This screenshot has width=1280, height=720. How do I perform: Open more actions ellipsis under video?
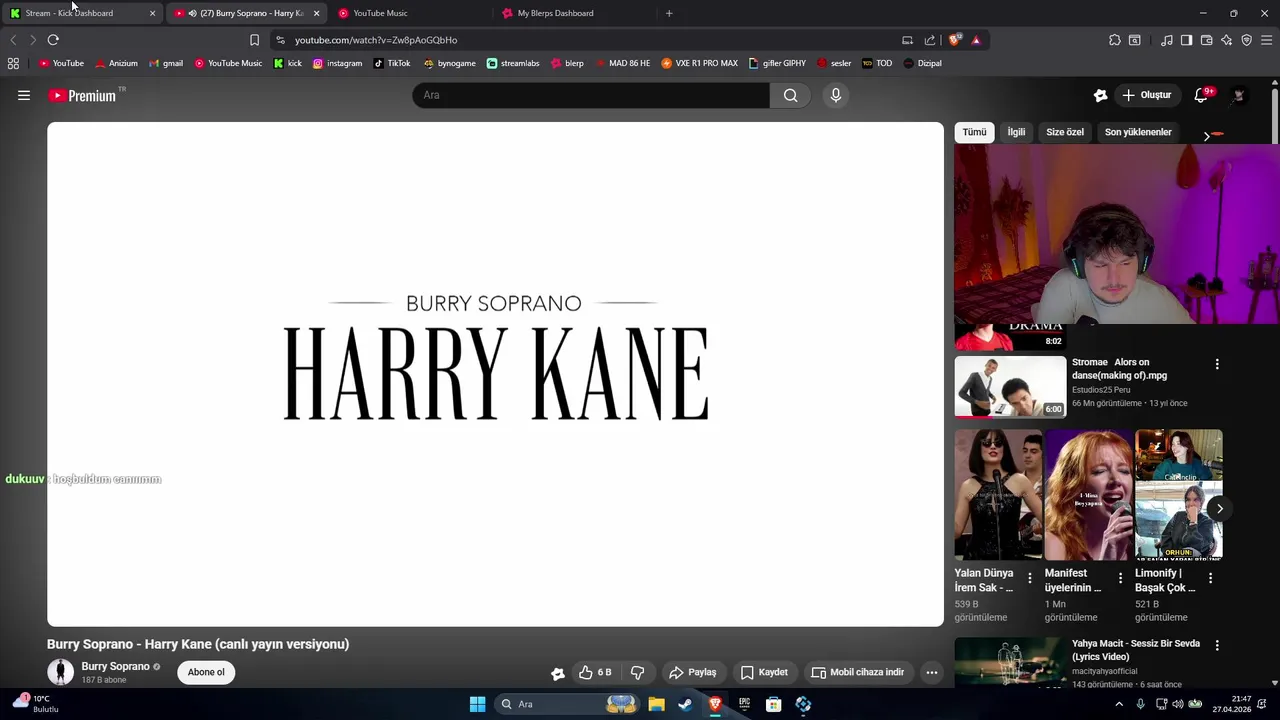[932, 672]
